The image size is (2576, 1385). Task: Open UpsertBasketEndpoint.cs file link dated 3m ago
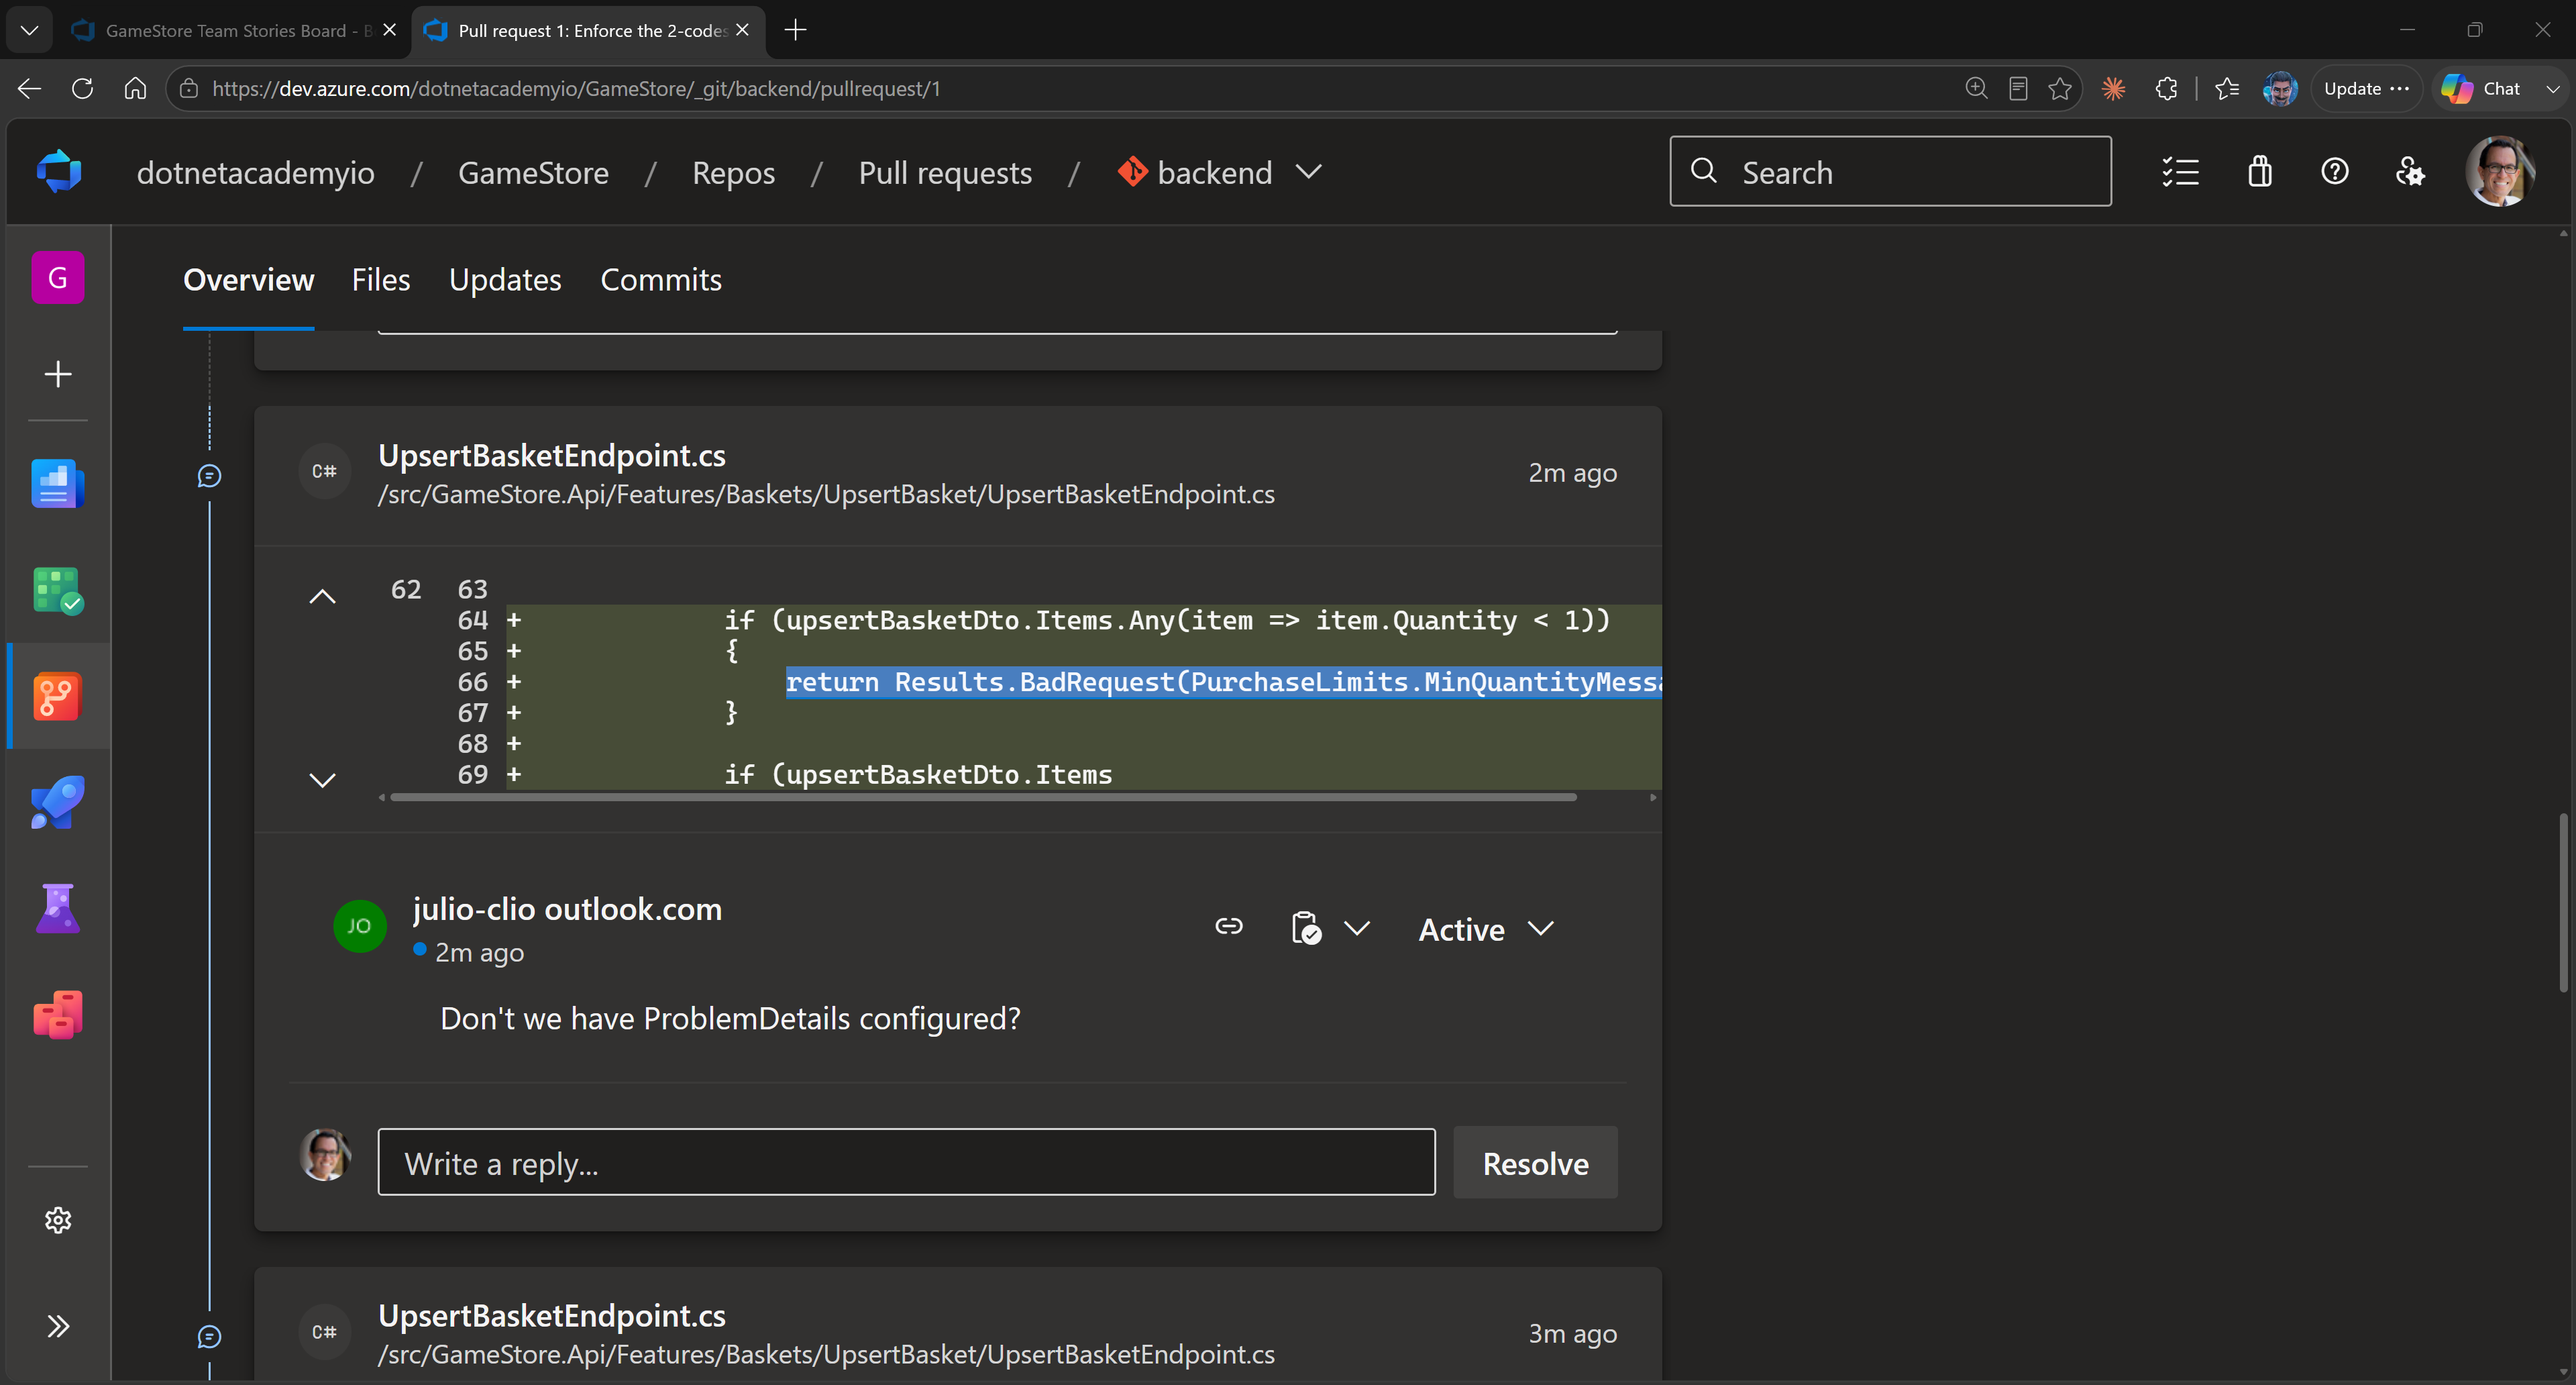pos(552,1316)
